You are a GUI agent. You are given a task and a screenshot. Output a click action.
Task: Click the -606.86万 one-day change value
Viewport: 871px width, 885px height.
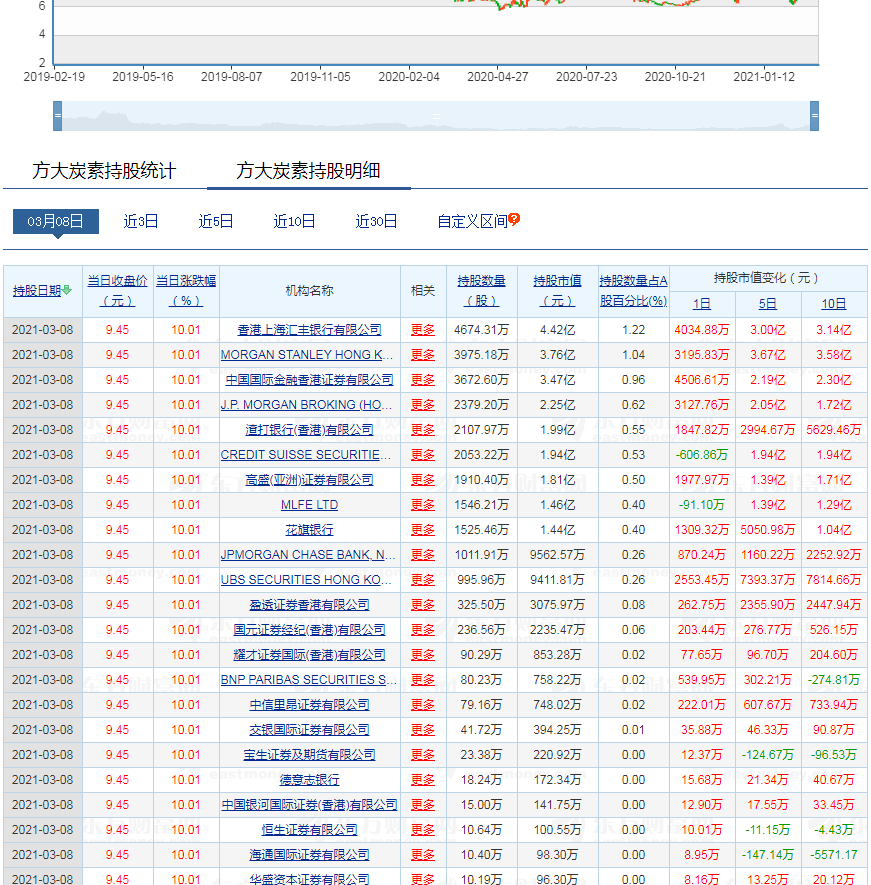pos(702,454)
